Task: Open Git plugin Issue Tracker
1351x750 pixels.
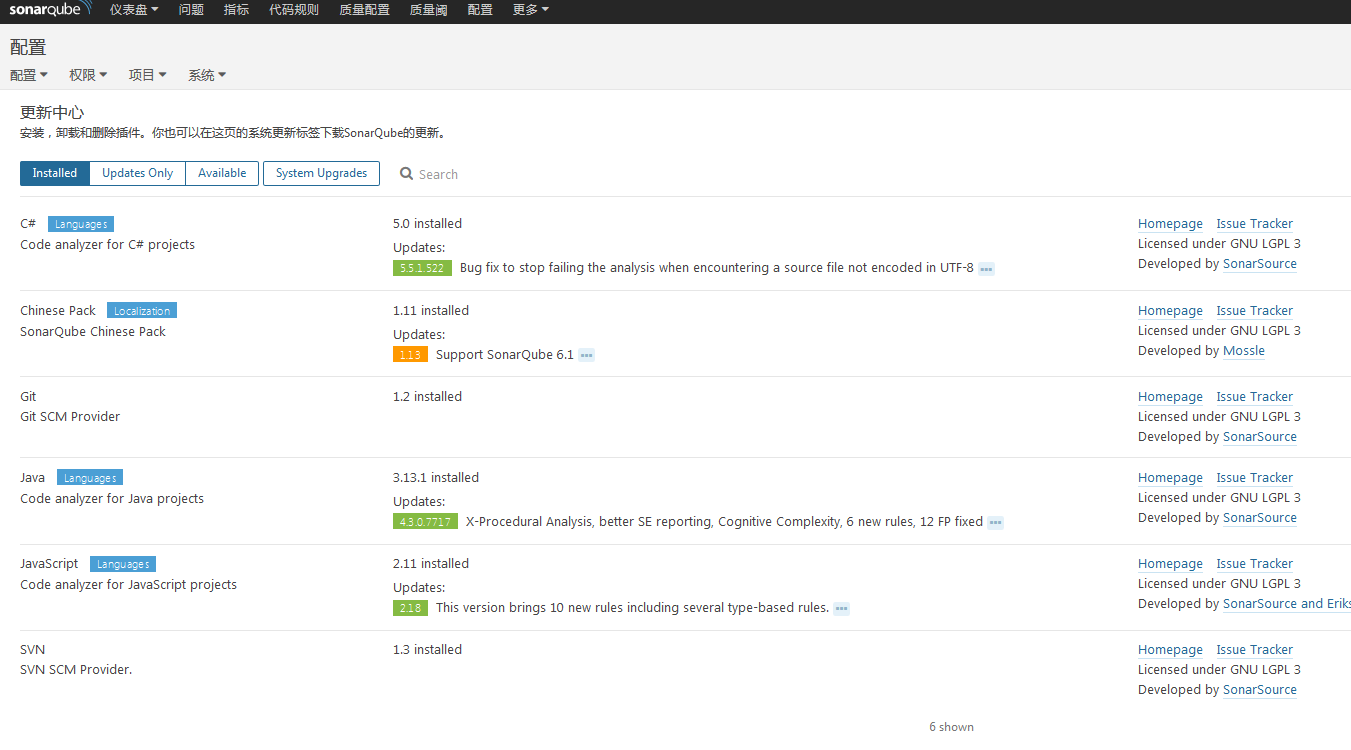Action: coord(1254,397)
